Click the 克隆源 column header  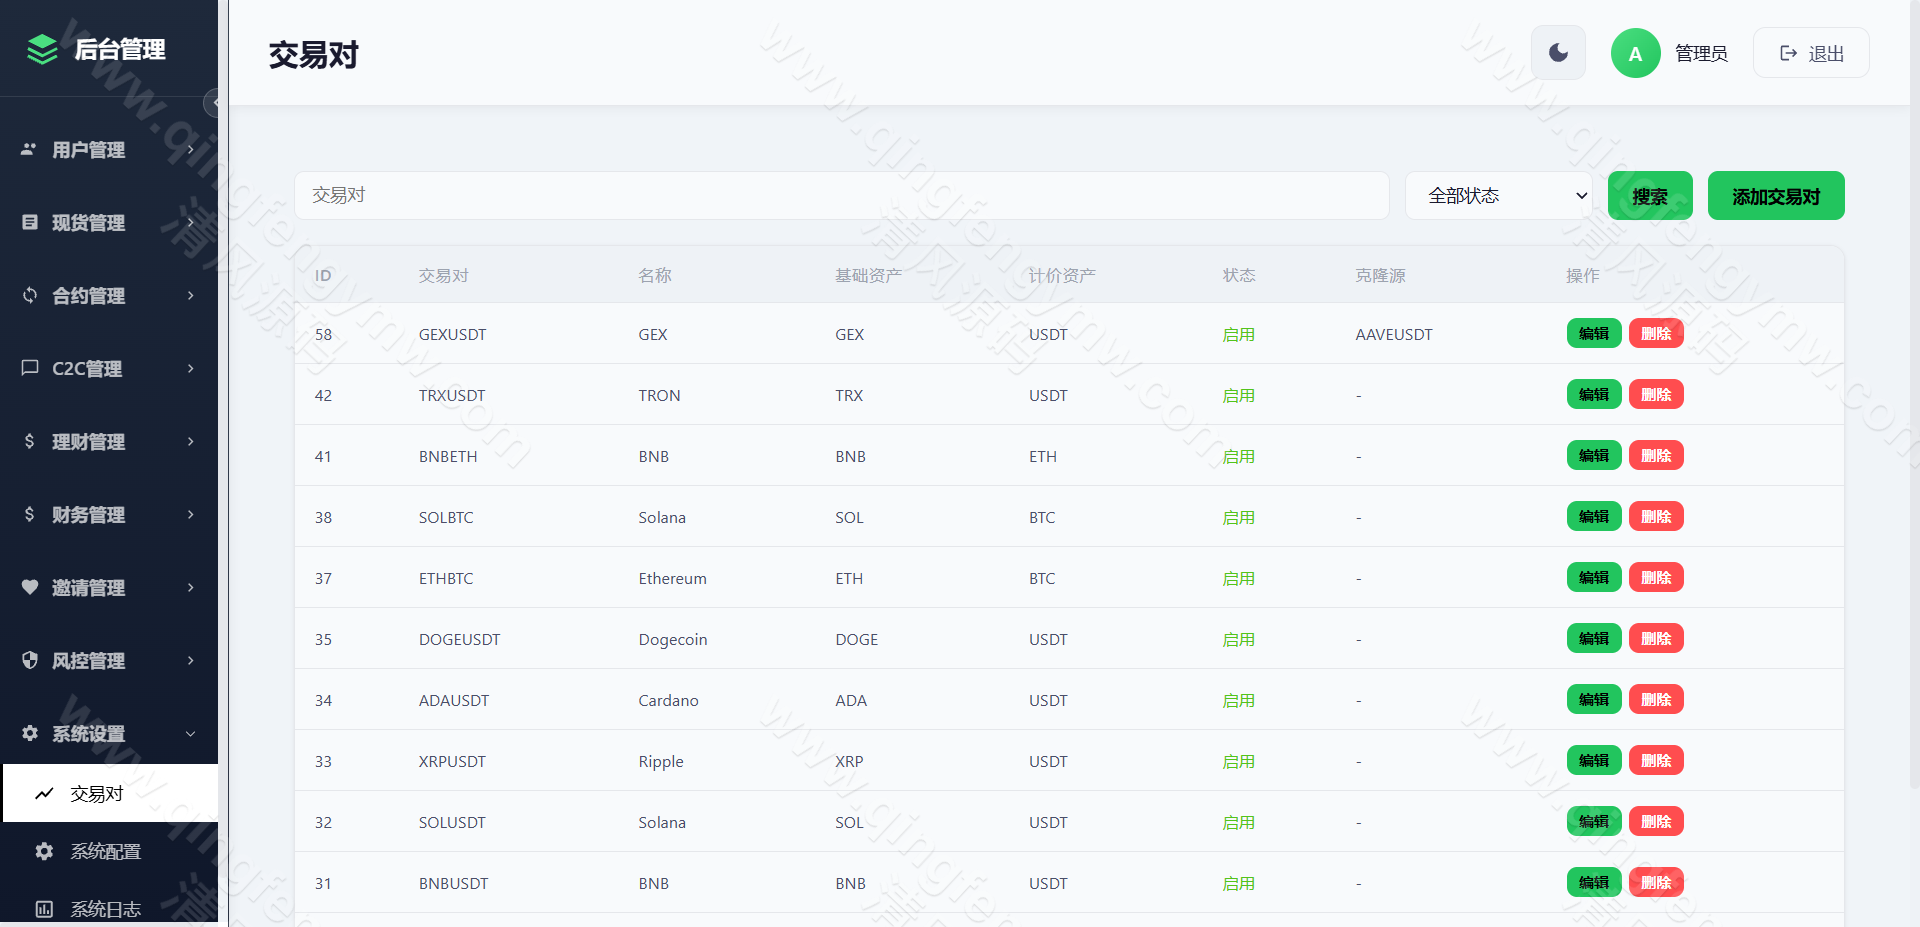click(1380, 275)
